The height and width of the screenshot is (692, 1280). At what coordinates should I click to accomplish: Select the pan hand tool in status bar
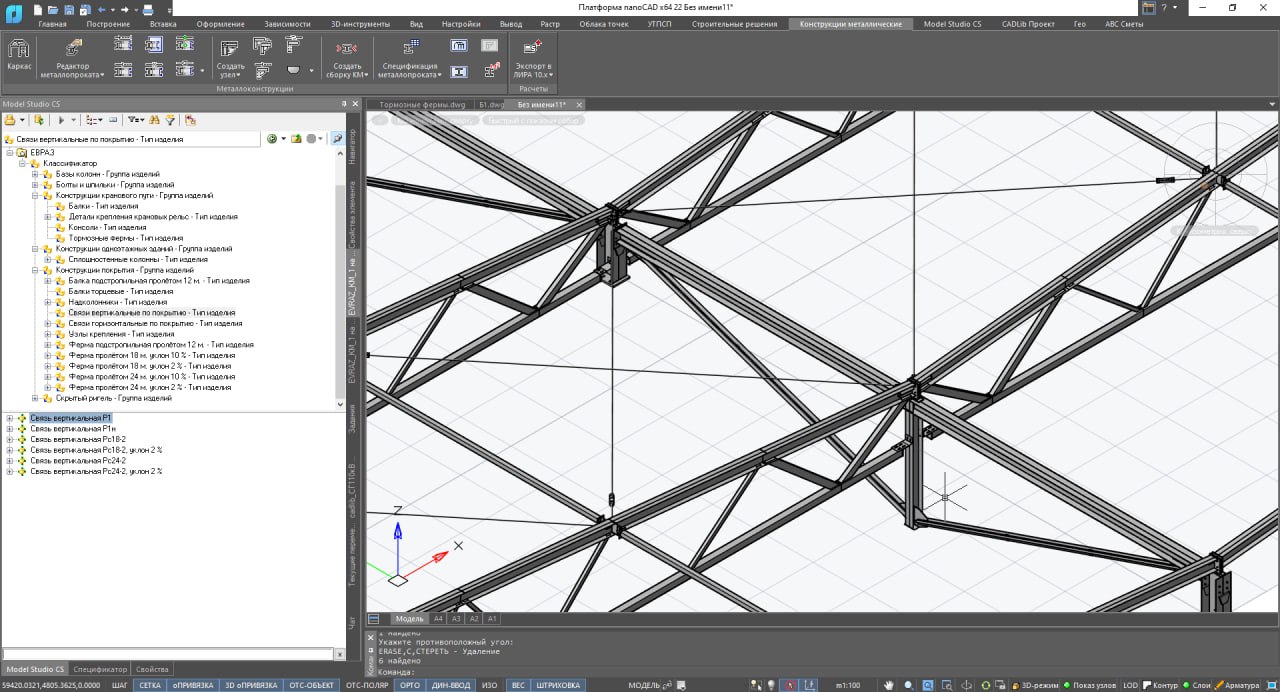pos(889,685)
